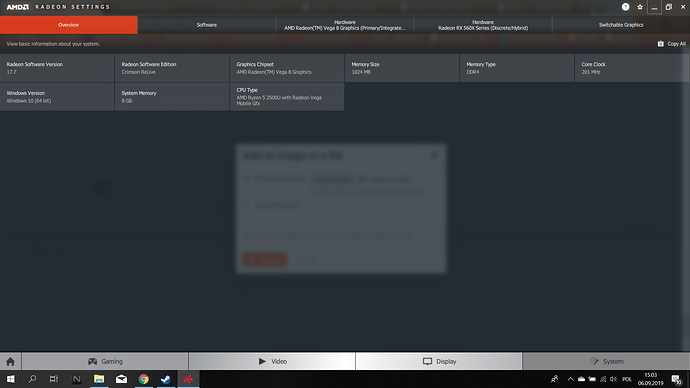Viewport: 690px width, 388px height.
Task: Click the Copy All button
Action: point(672,44)
